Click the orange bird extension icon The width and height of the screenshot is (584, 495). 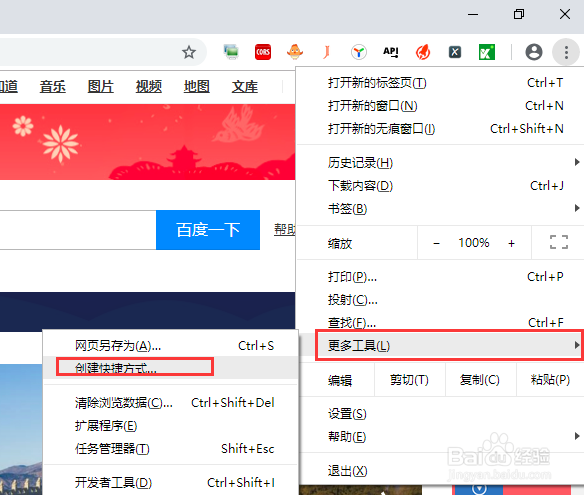pyautogui.click(x=295, y=52)
